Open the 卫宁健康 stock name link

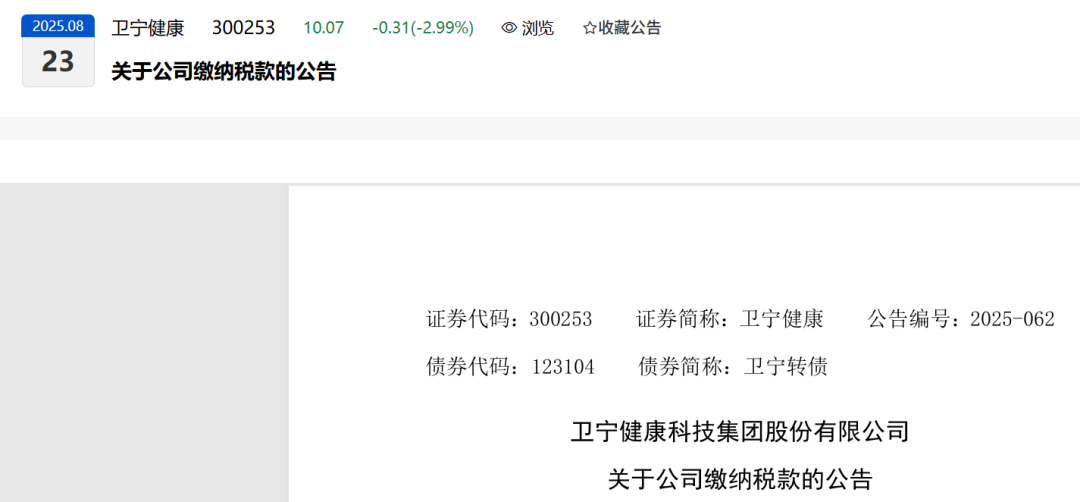pyautogui.click(x=147, y=28)
